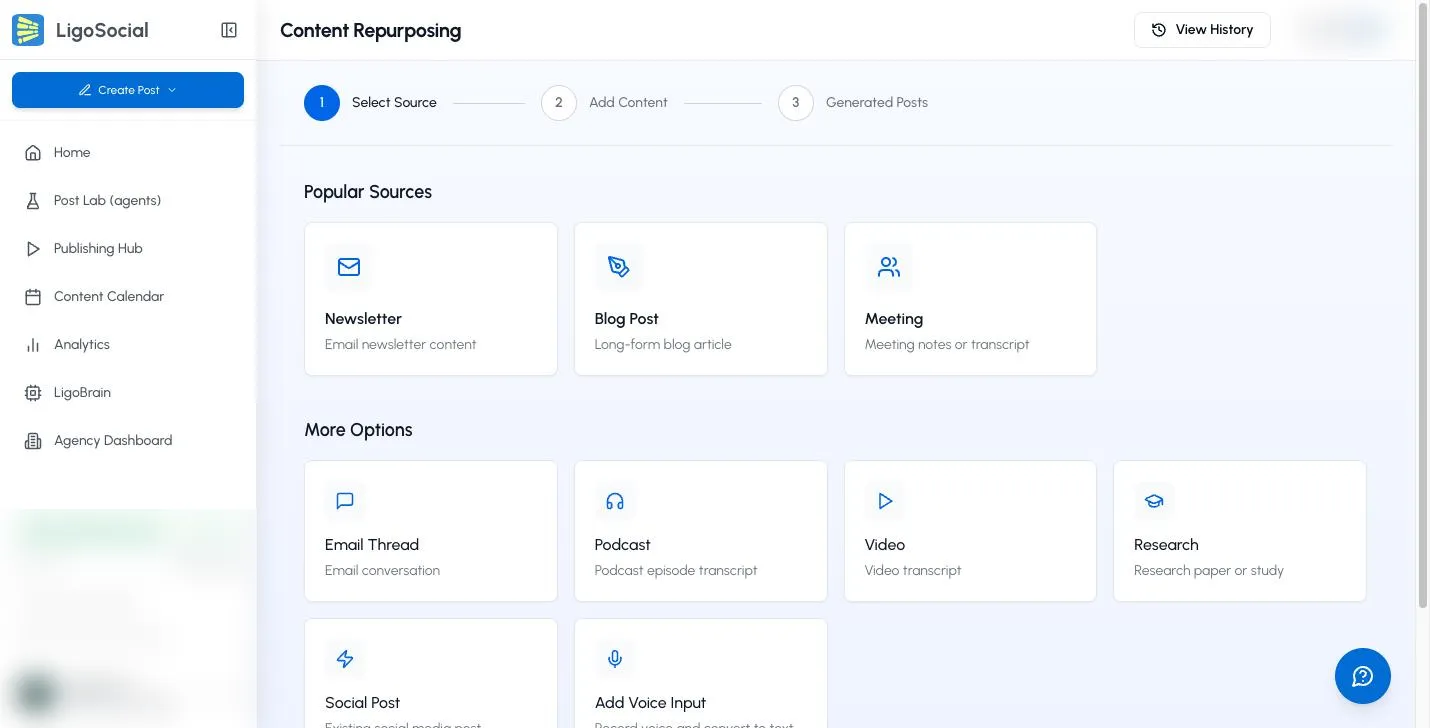
Task: Click the Home house icon
Action: (33, 153)
